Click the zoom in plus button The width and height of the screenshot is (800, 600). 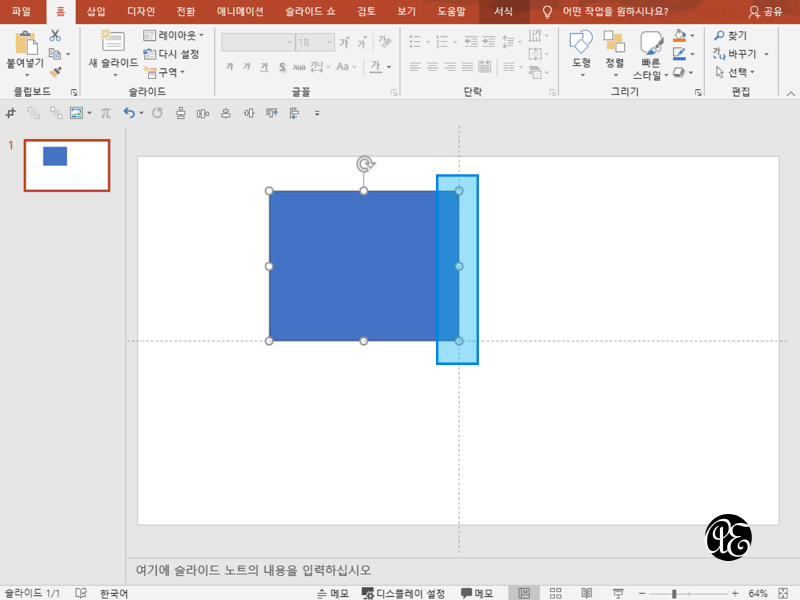point(735,593)
